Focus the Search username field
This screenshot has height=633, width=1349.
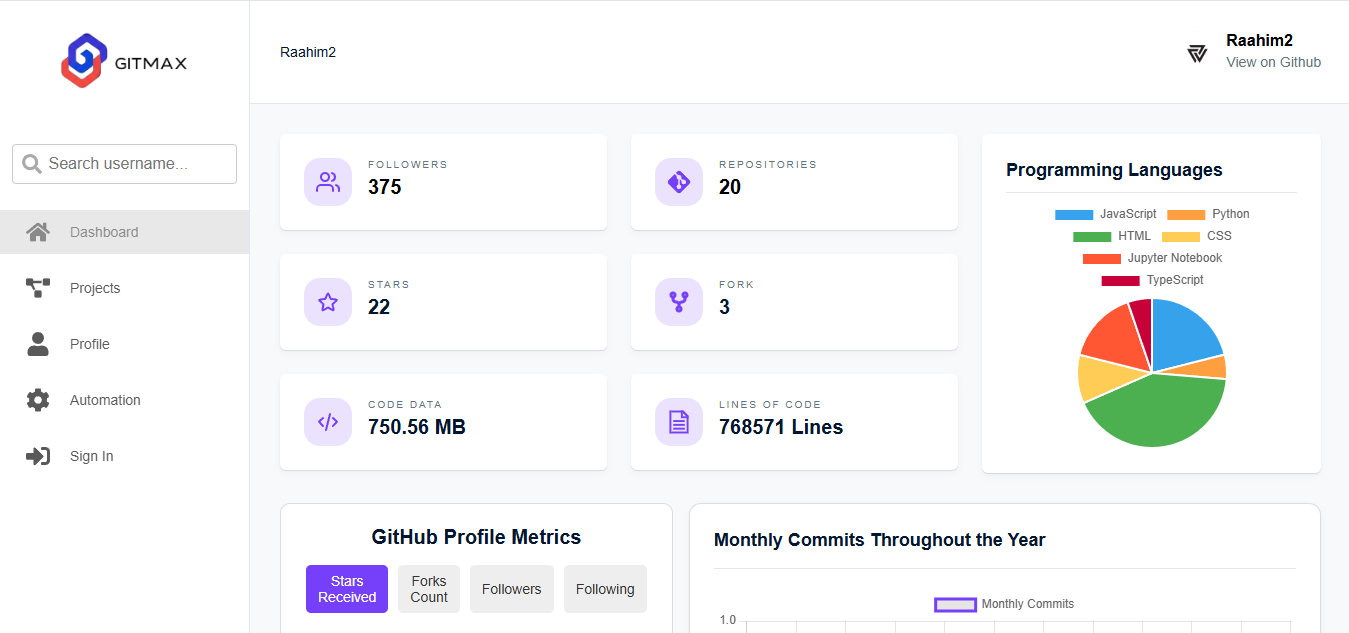pyautogui.click(x=125, y=164)
